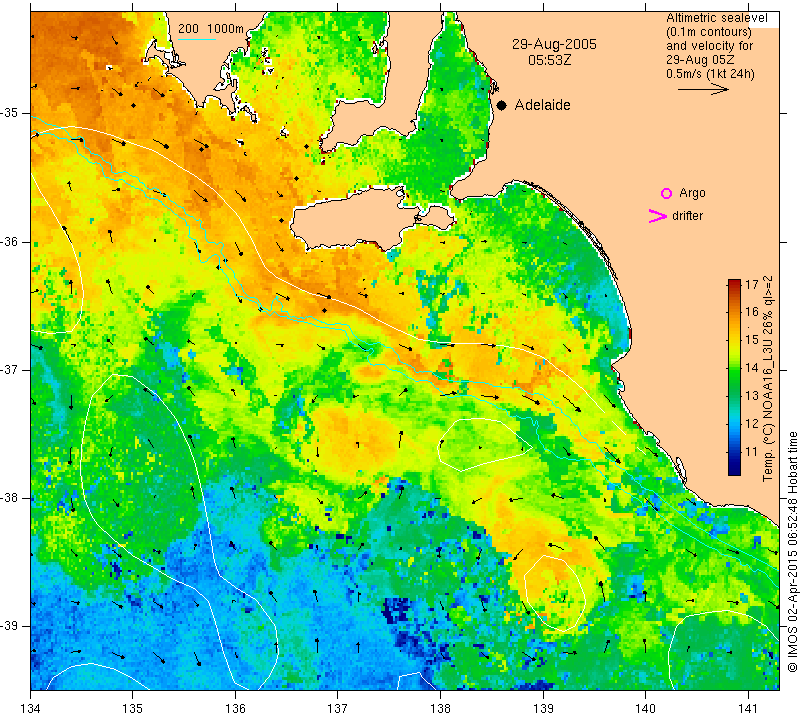This screenshot has height=720, width=800.
Task: Click the closed white contour eddy near 139.1E 38.8S
Action: [x=555, y=591]
